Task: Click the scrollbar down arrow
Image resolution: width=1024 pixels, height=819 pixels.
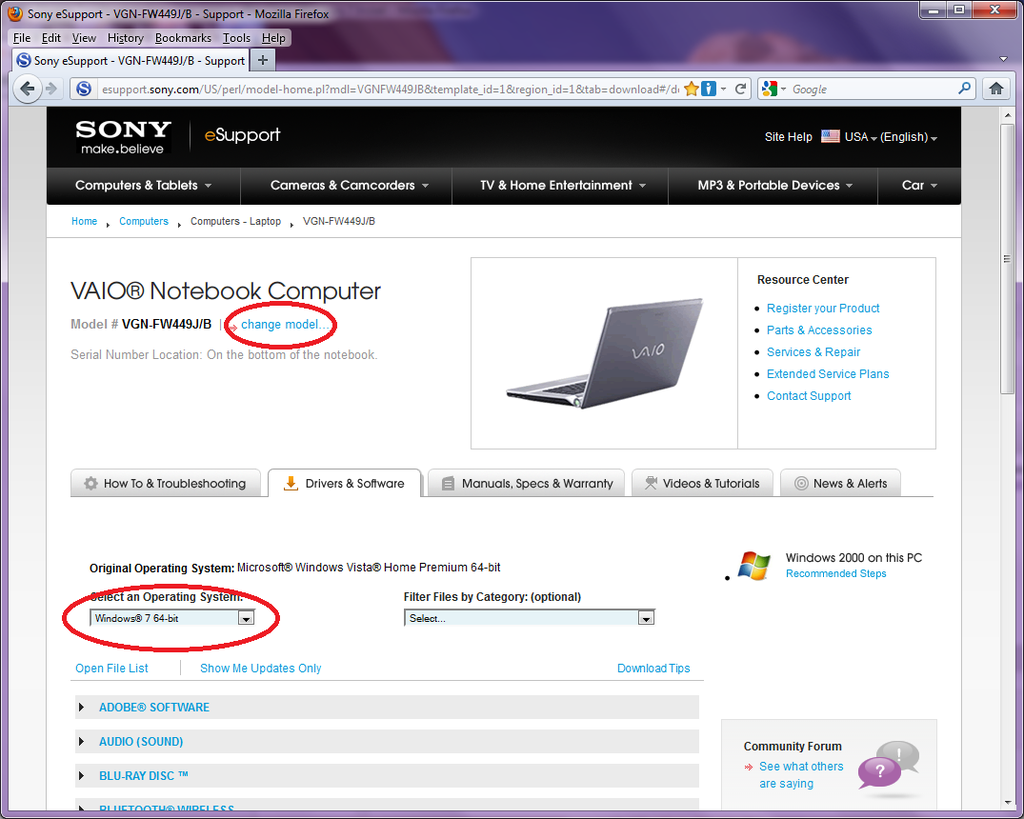Action: (1006, 803)
